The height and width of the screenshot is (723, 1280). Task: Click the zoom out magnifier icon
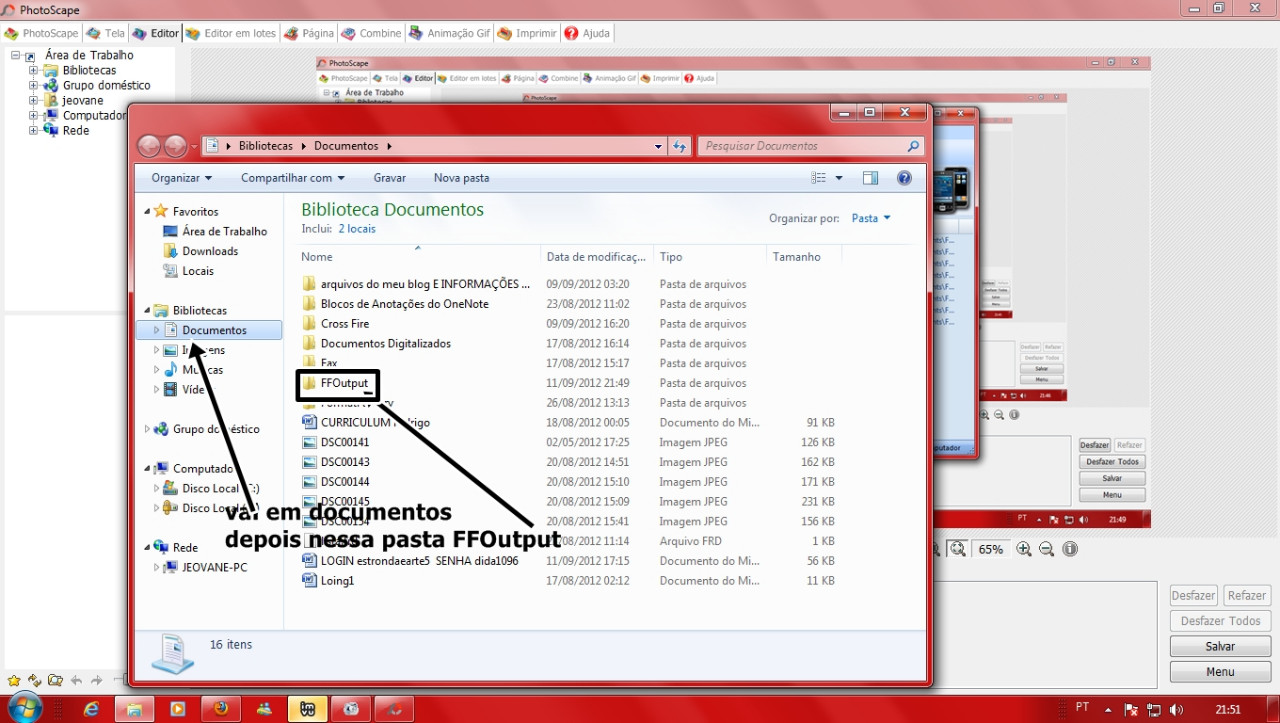[x=1047, y=549]
